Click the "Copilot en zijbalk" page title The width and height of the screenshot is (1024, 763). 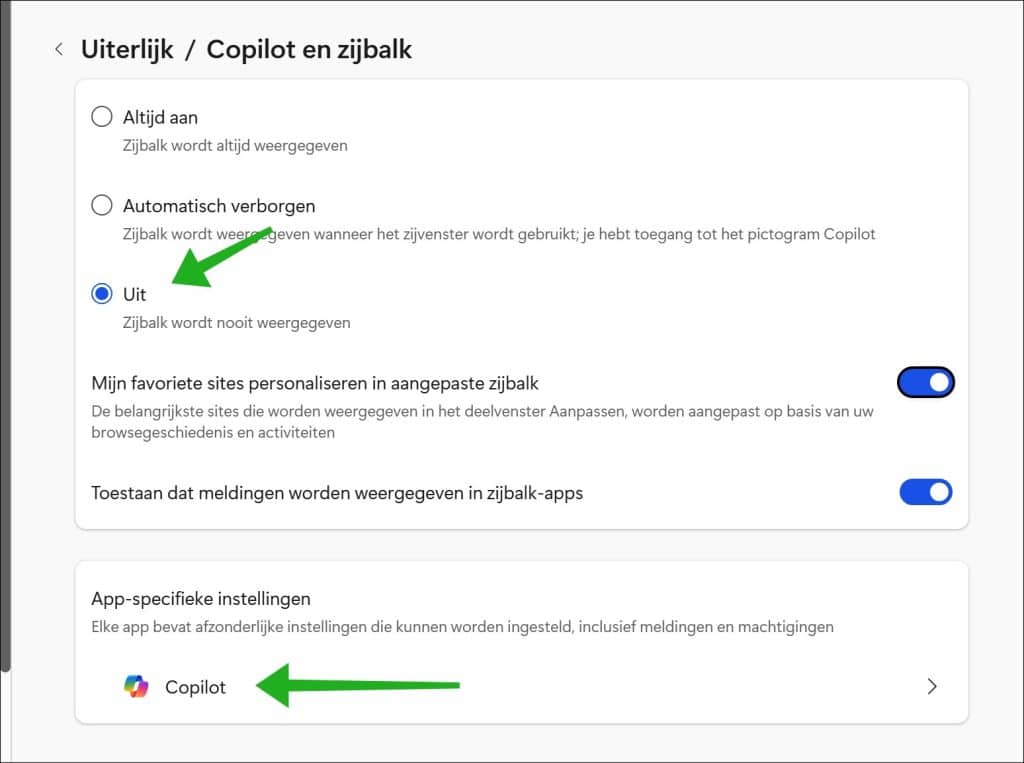[311, 48]
